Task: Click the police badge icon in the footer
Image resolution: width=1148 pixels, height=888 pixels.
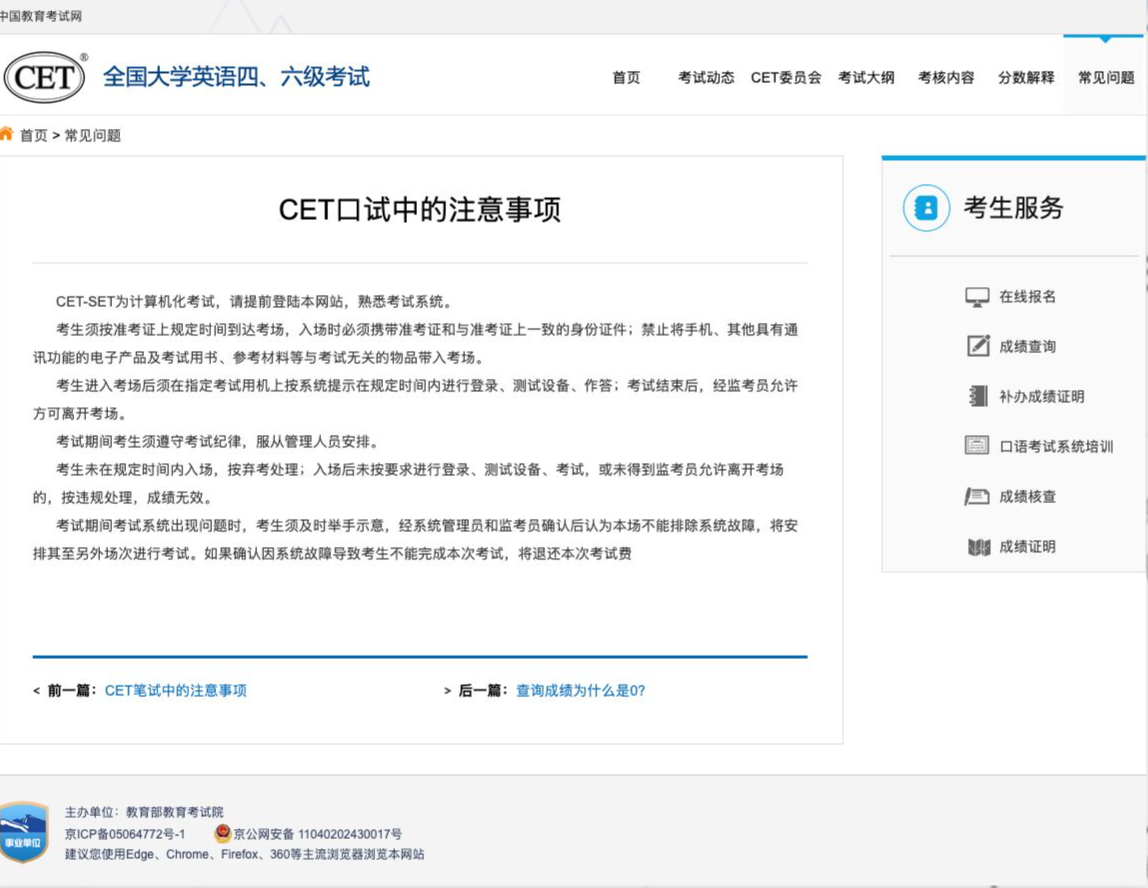Action: pos(223,833)
